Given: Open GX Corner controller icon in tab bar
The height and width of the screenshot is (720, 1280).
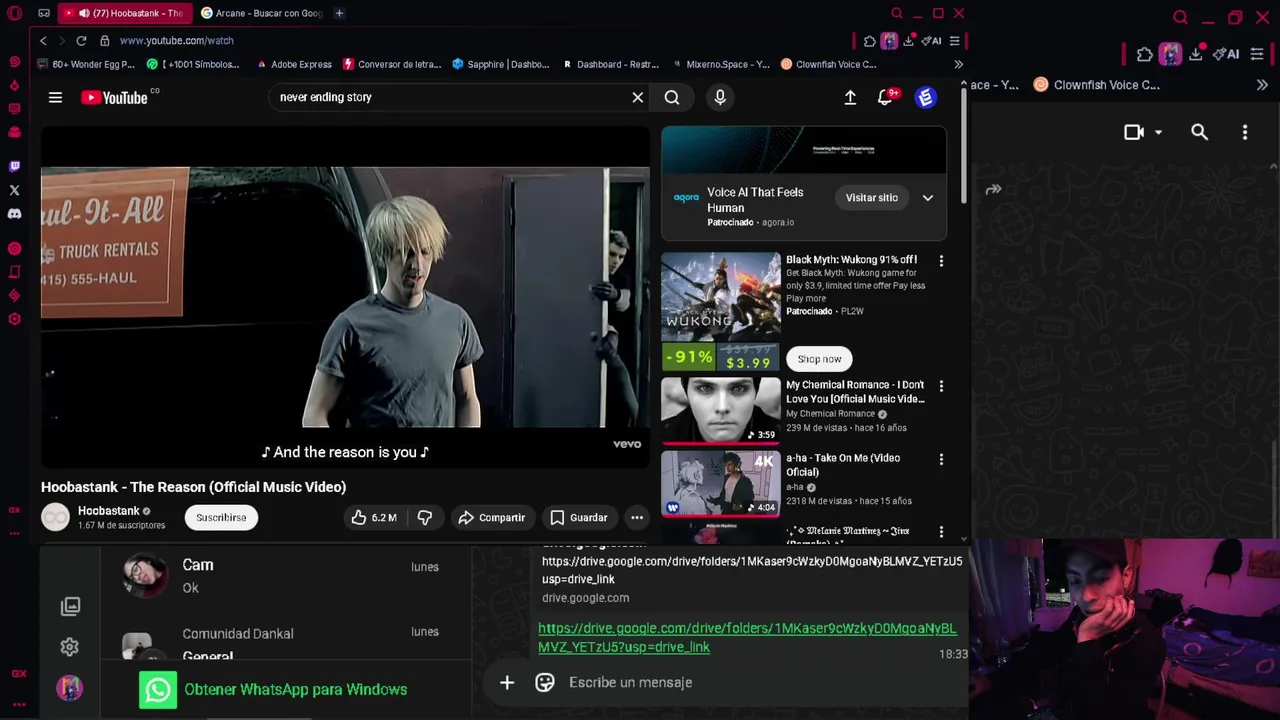Looking at the screenshot, I should 44,13.
